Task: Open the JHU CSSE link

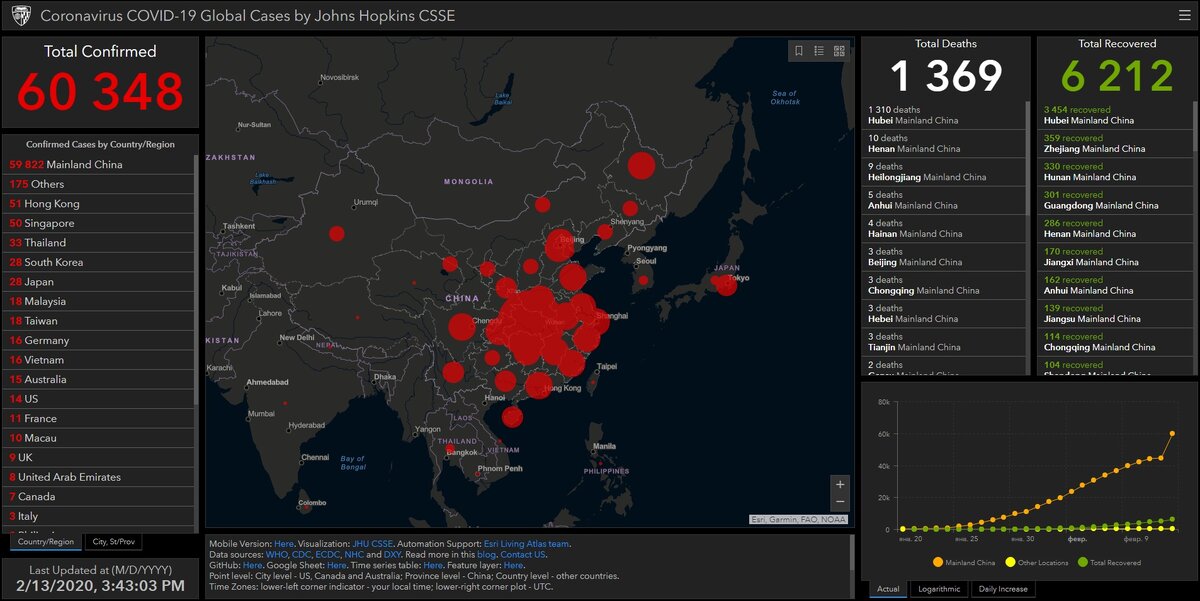Action: click(x=372, y=544)
